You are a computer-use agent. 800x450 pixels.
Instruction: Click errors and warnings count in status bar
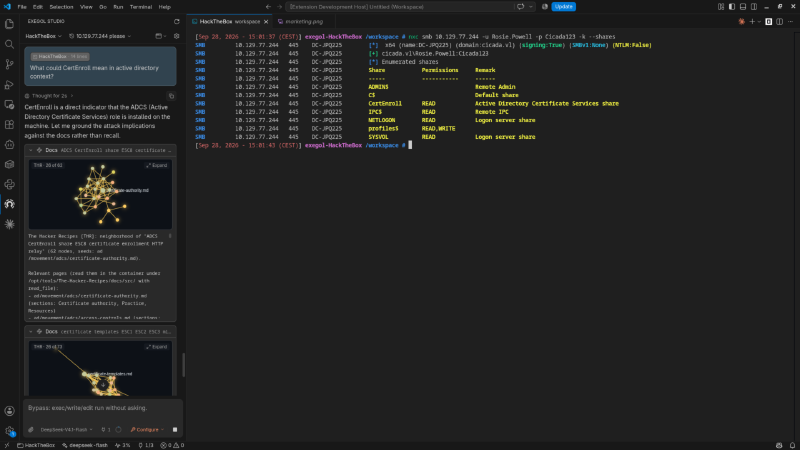tap(172, 445)
